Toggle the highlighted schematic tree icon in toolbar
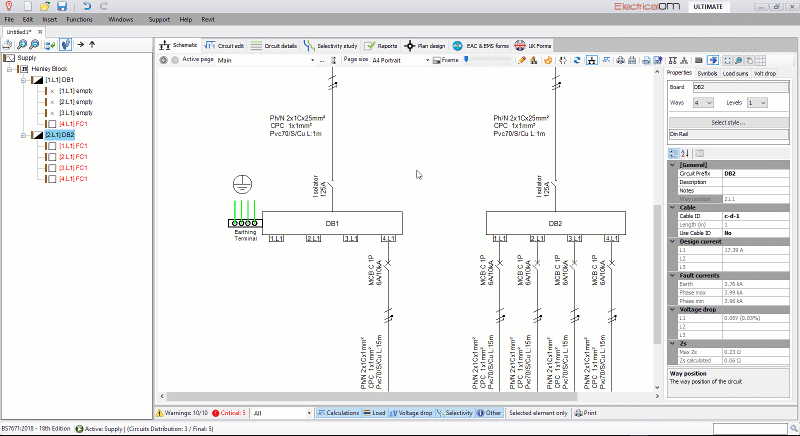Screen dimensions: 800x436 (591, 60)
